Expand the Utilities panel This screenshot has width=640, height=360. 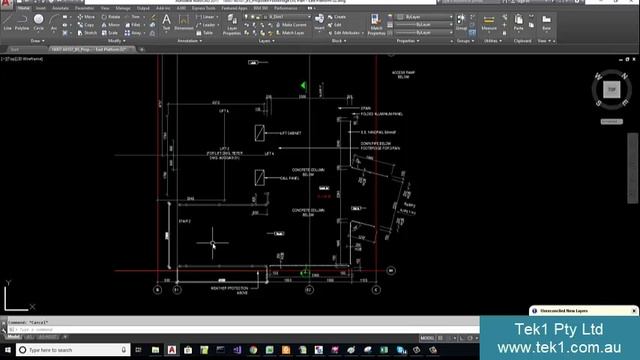click(493, 41)
